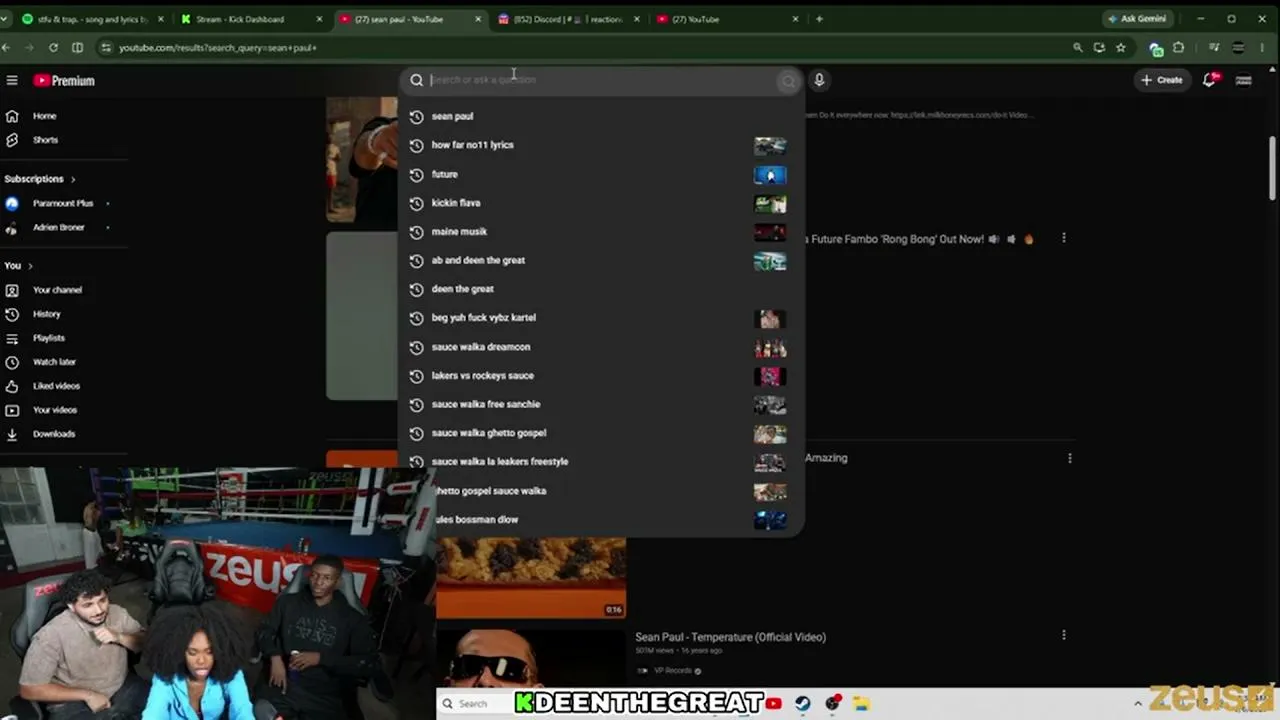The image size is (1280, 720).
Task: Focus the YouTube search input field
Action: (603, 80)
